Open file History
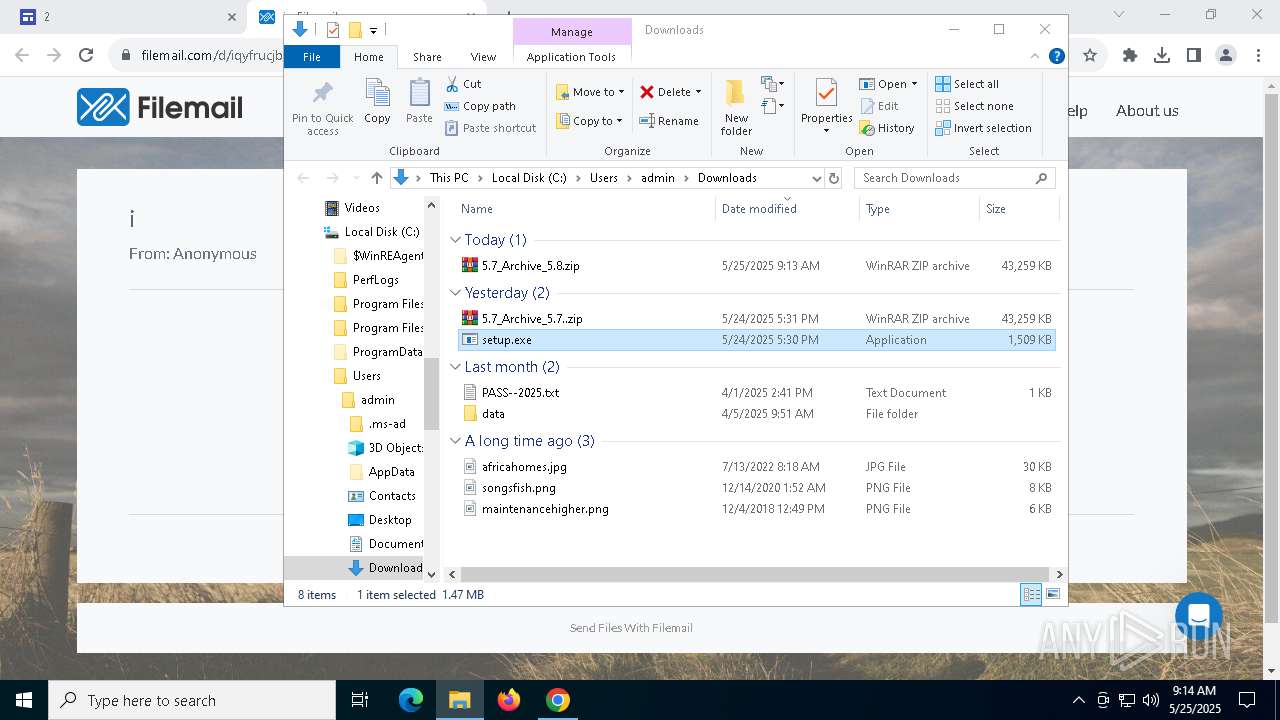Screen dimensions: 1280x720 pos(887,128)
